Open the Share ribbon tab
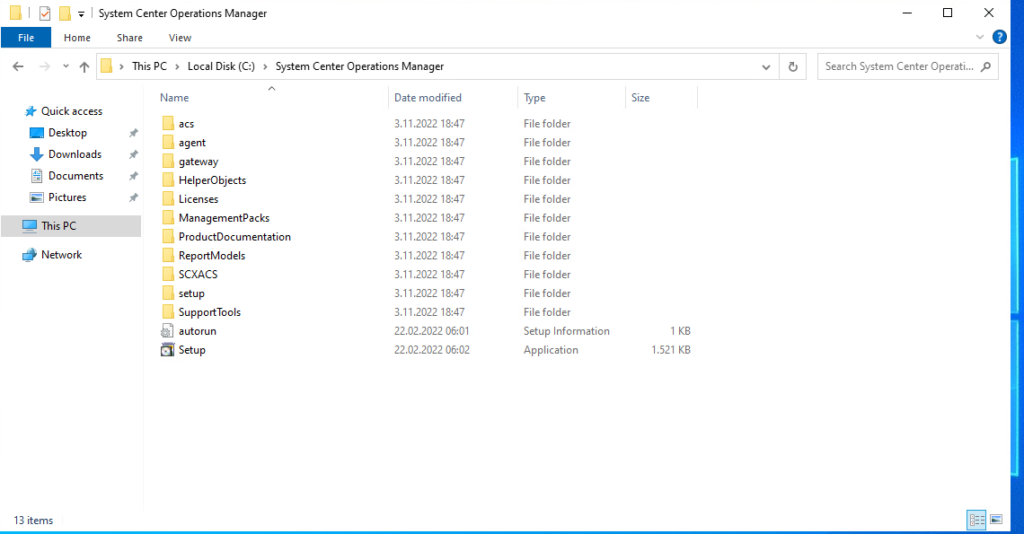 click(129, 38)
